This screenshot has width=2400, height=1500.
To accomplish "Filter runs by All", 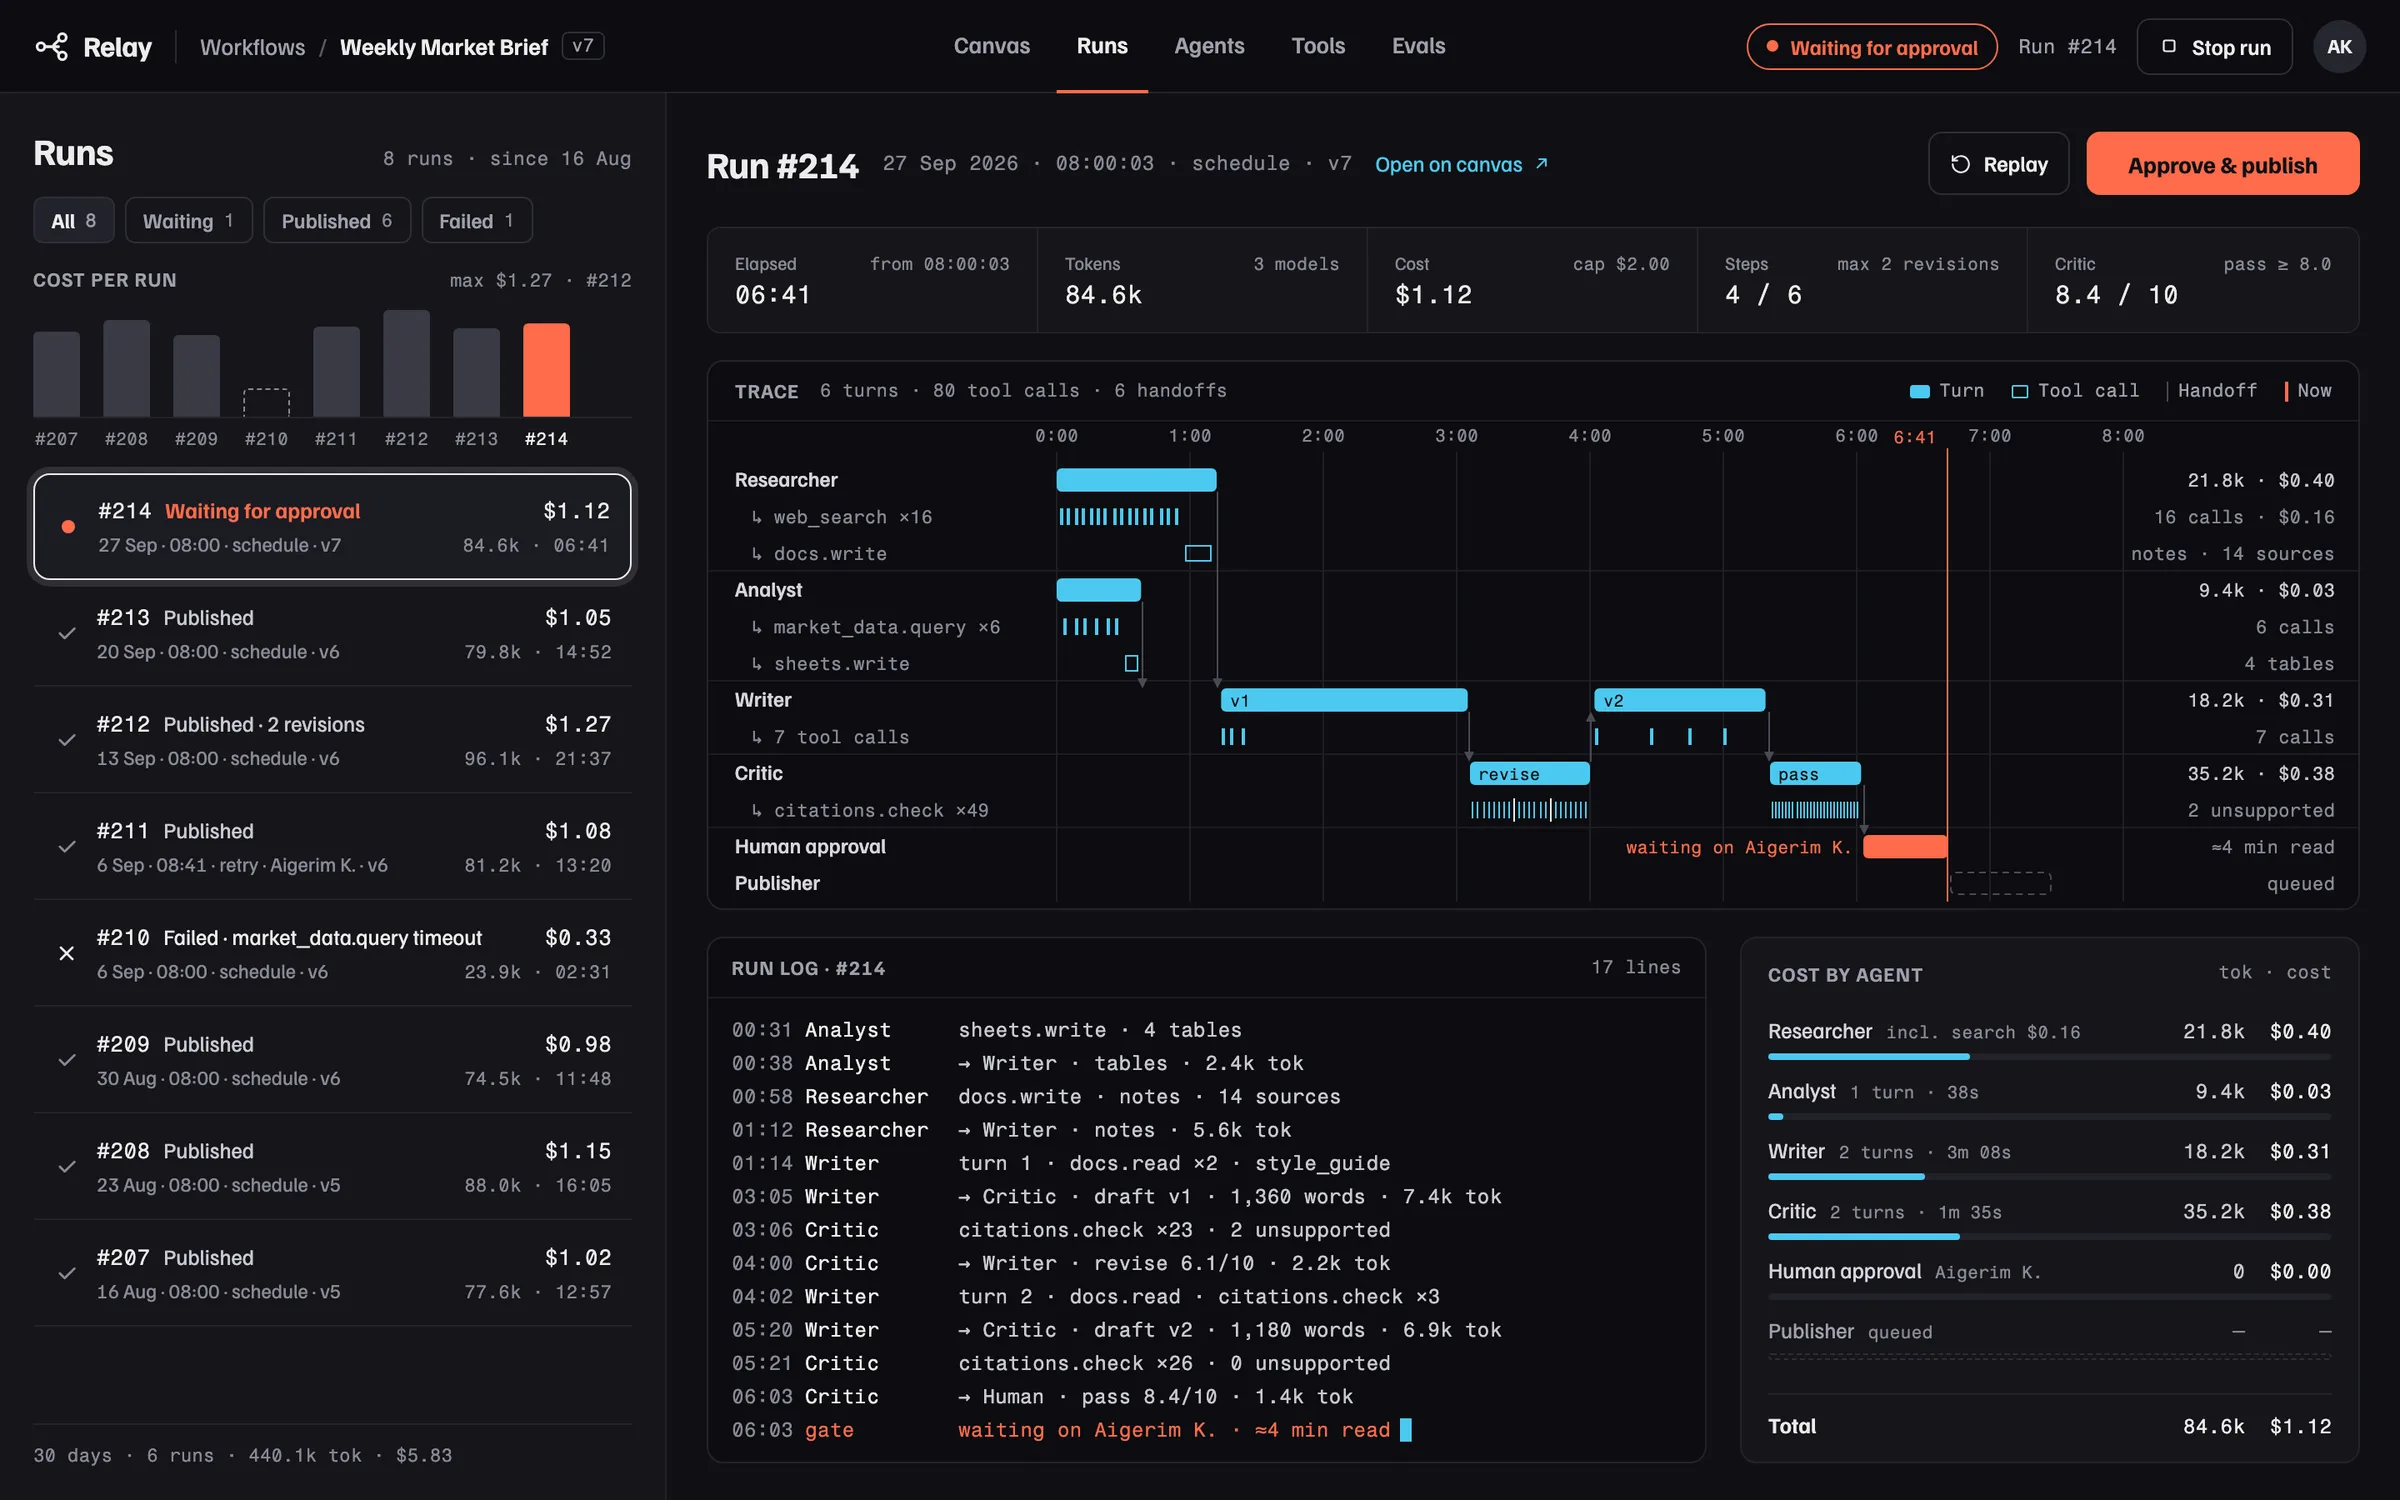I will [74, 221].
